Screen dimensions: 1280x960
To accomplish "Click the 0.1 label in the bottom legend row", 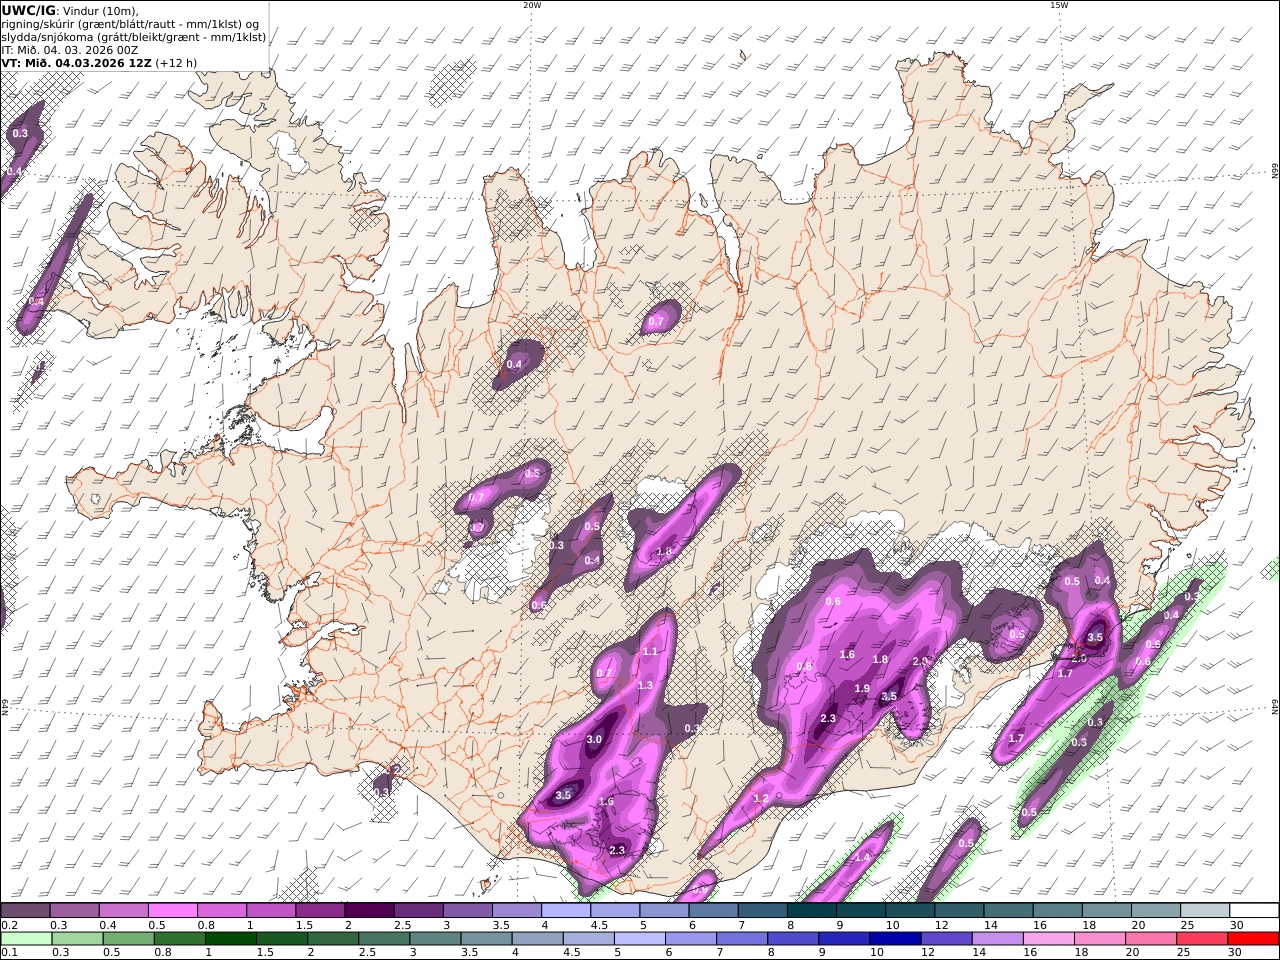I will [x=9, y=953].
